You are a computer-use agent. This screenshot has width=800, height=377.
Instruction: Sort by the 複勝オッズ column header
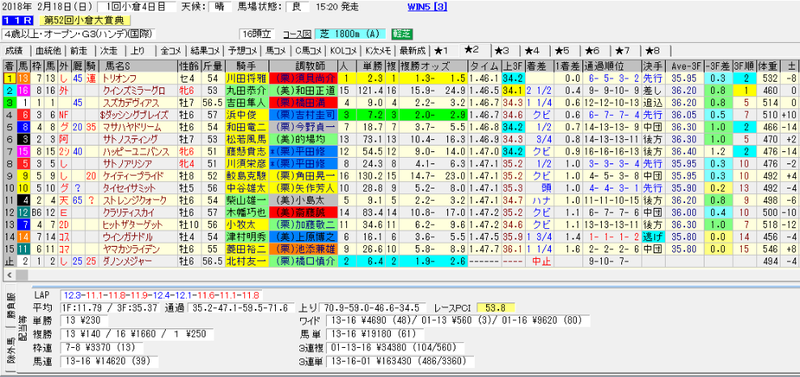point(433,66)
